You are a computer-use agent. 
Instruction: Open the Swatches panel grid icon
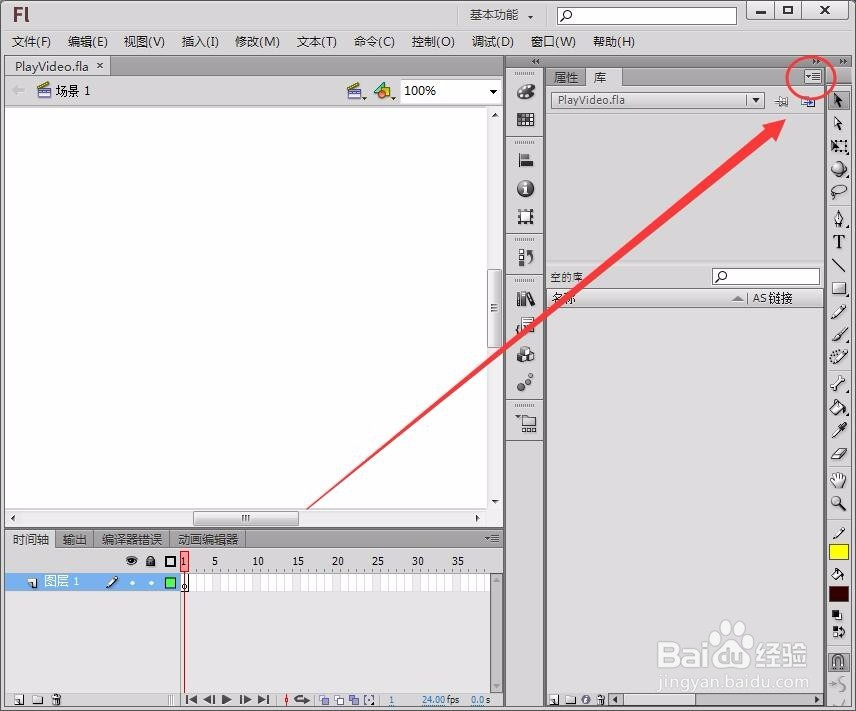tap(525, 119)
